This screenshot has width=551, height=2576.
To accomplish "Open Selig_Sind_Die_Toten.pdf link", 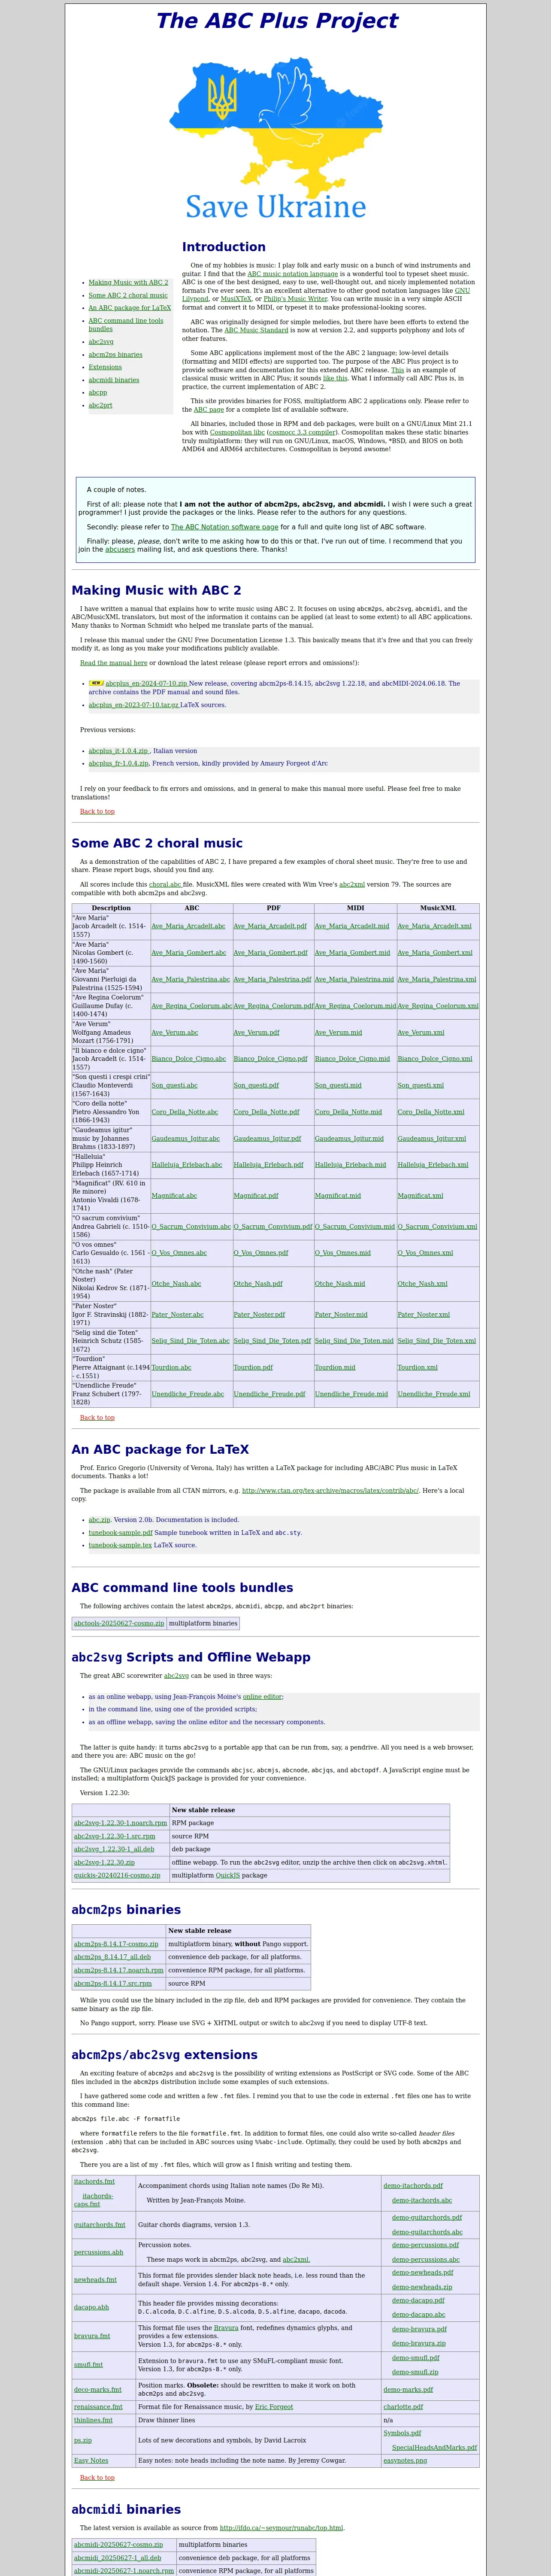I will coord(272,1340).
